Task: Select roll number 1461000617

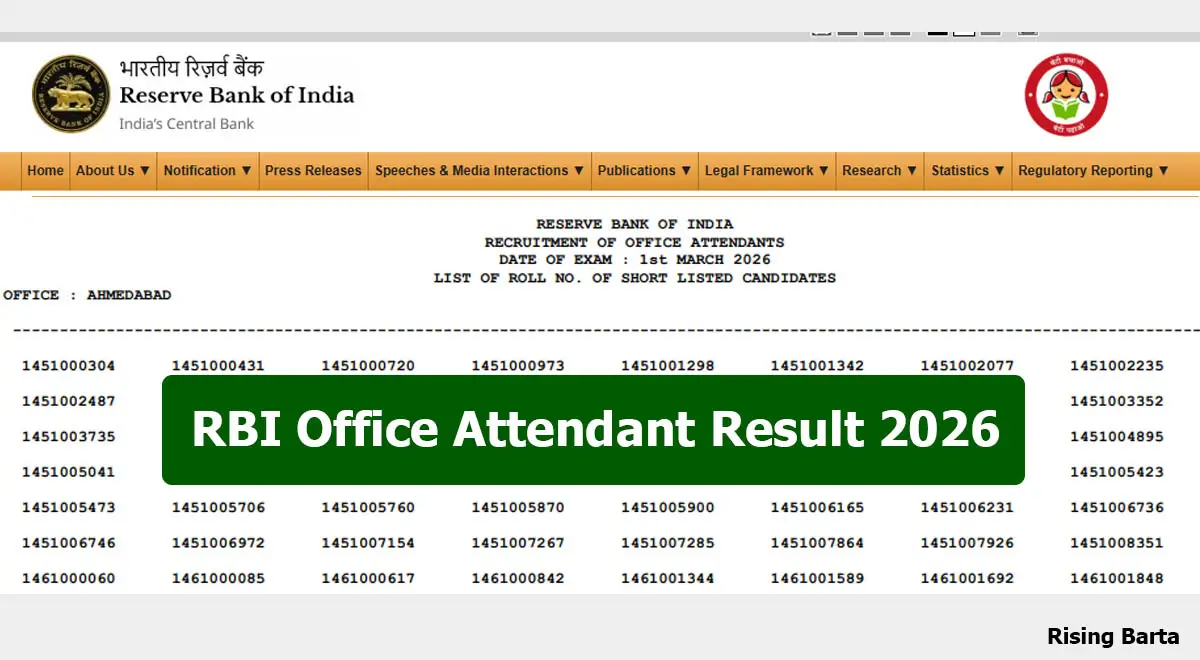Action: (368, 579)
